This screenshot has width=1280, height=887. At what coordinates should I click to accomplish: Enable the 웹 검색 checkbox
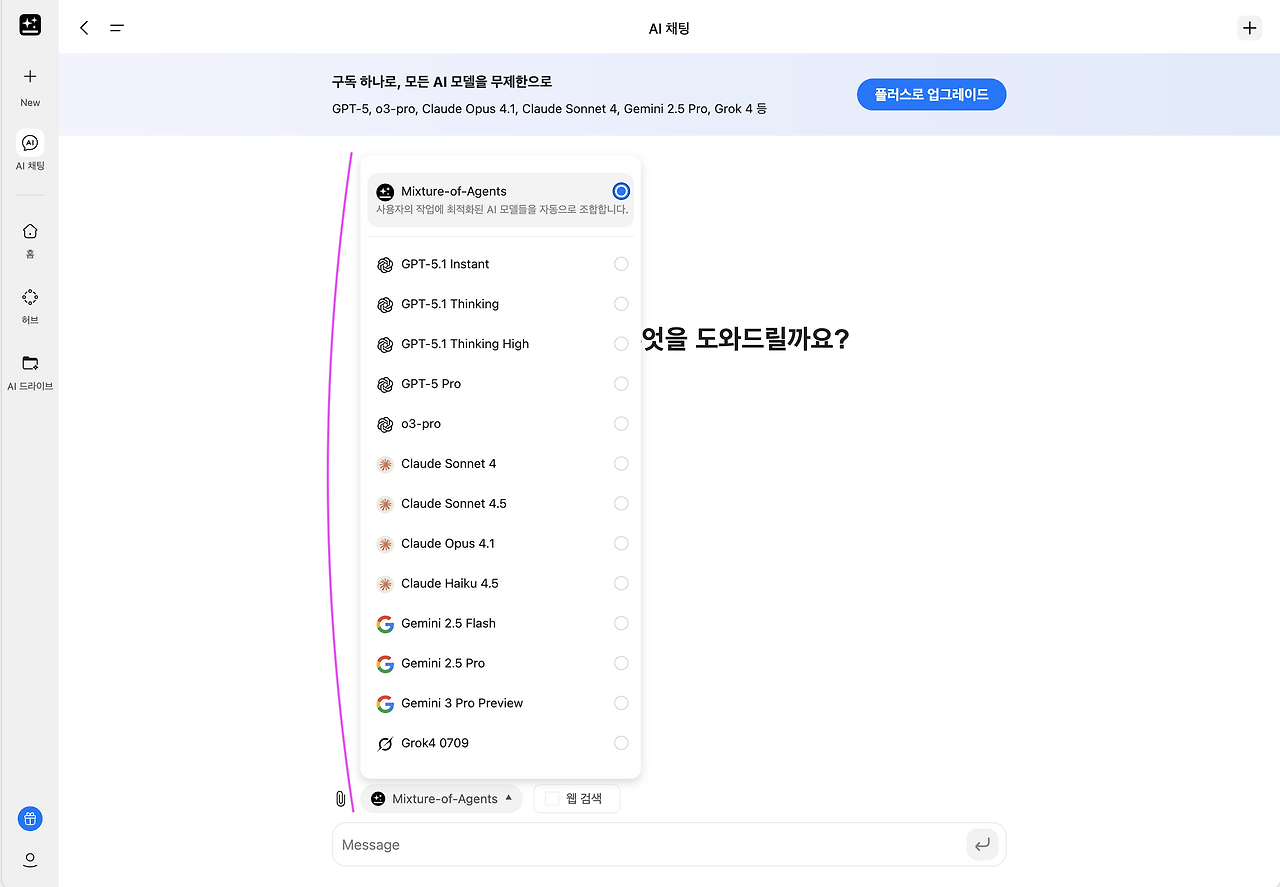[552, 799]
